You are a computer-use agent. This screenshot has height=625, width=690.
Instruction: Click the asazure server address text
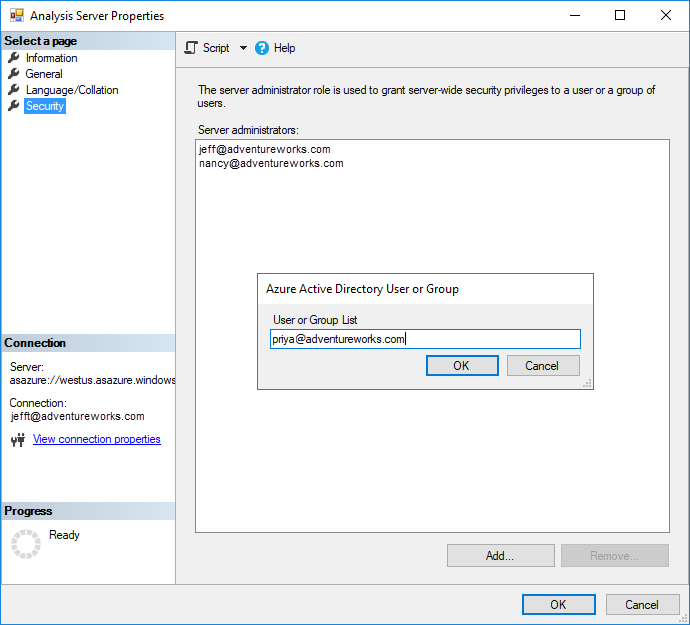tap(92, 380)
